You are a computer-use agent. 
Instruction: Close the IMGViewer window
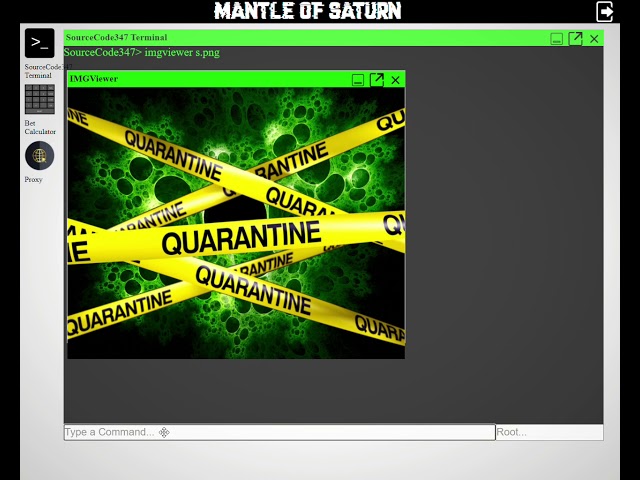pos(395,80)
